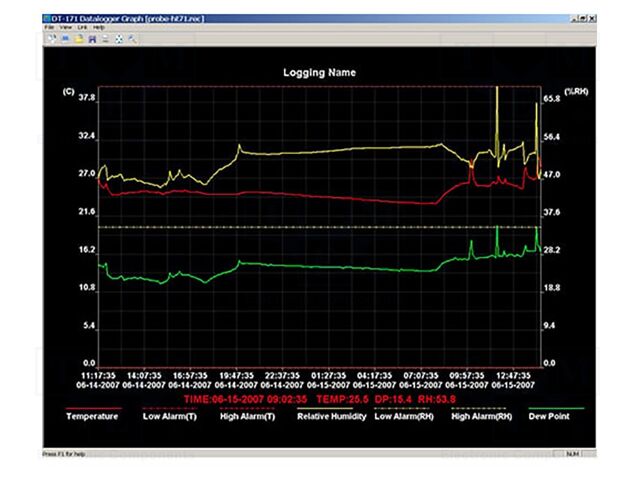640x480 pixels.
Task: Click the blue computer icon in toolbar
Action: [x=65, y=38]
